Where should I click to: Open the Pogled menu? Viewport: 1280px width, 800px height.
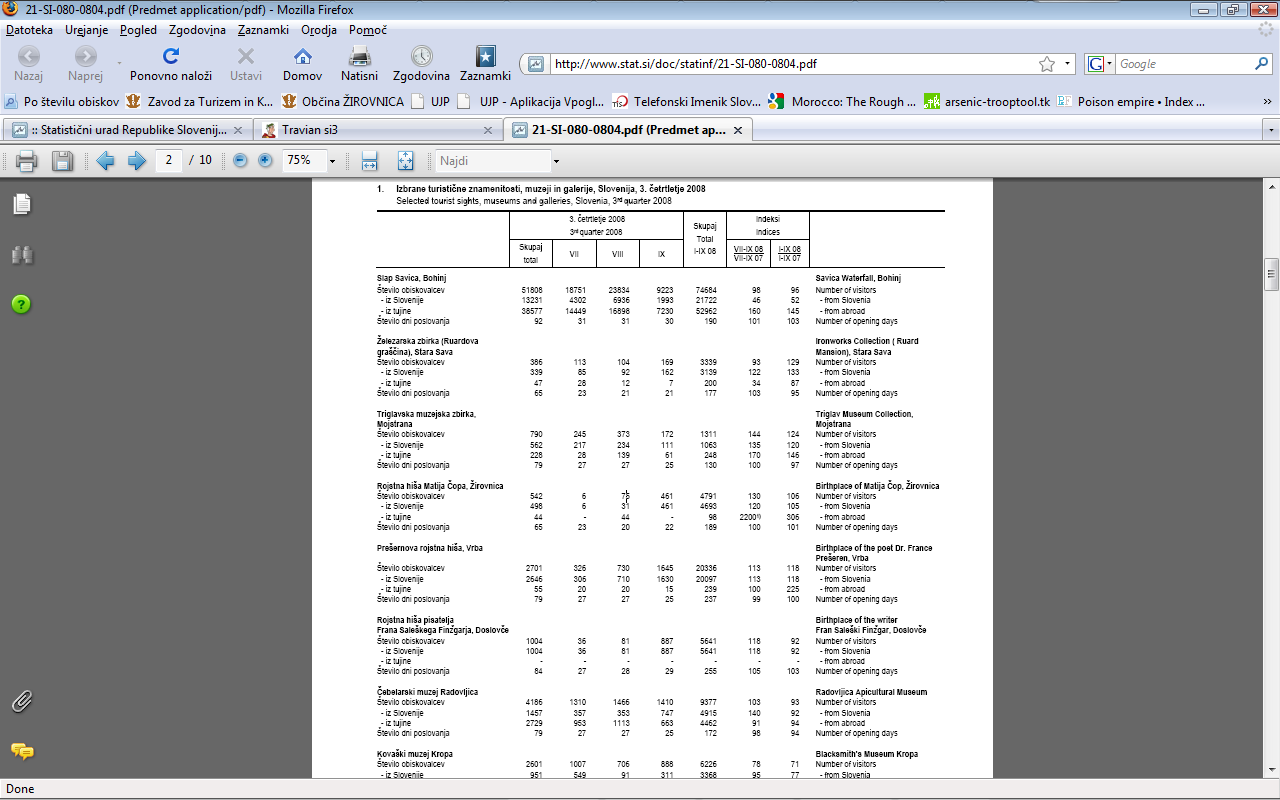click(138, 30)
